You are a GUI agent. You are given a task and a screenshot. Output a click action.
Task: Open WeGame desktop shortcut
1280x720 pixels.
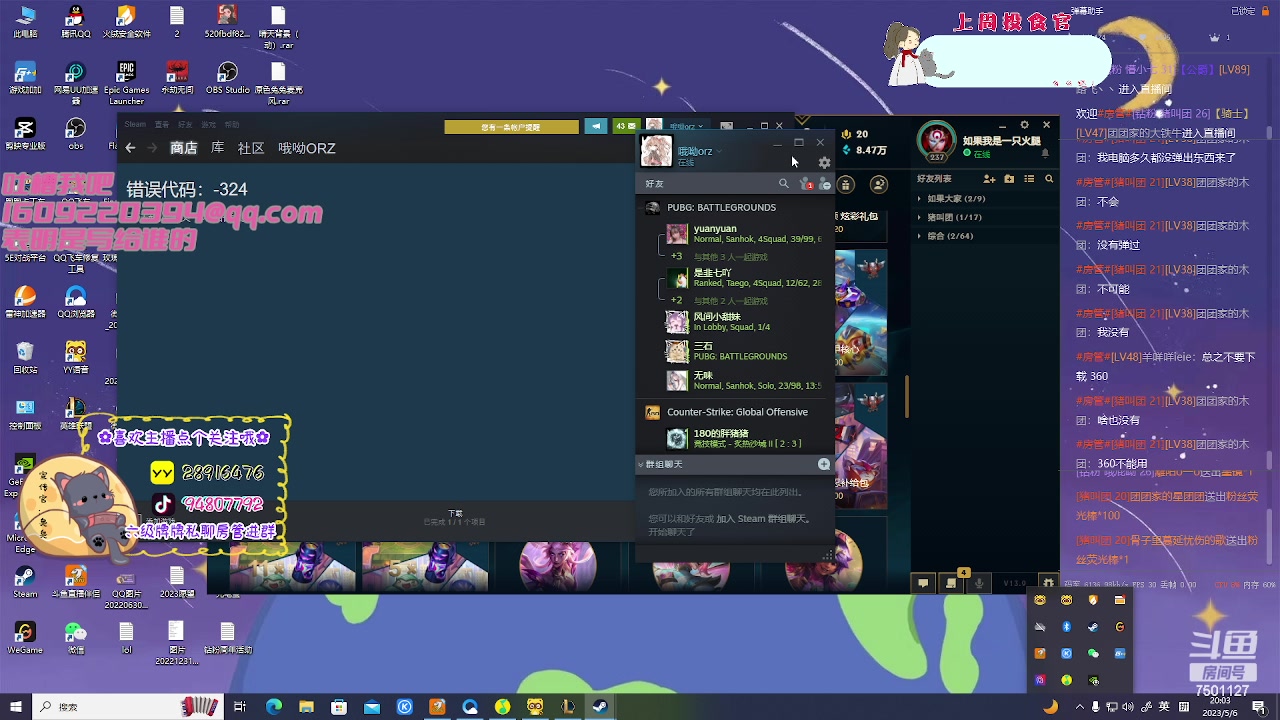coord(25,638)
